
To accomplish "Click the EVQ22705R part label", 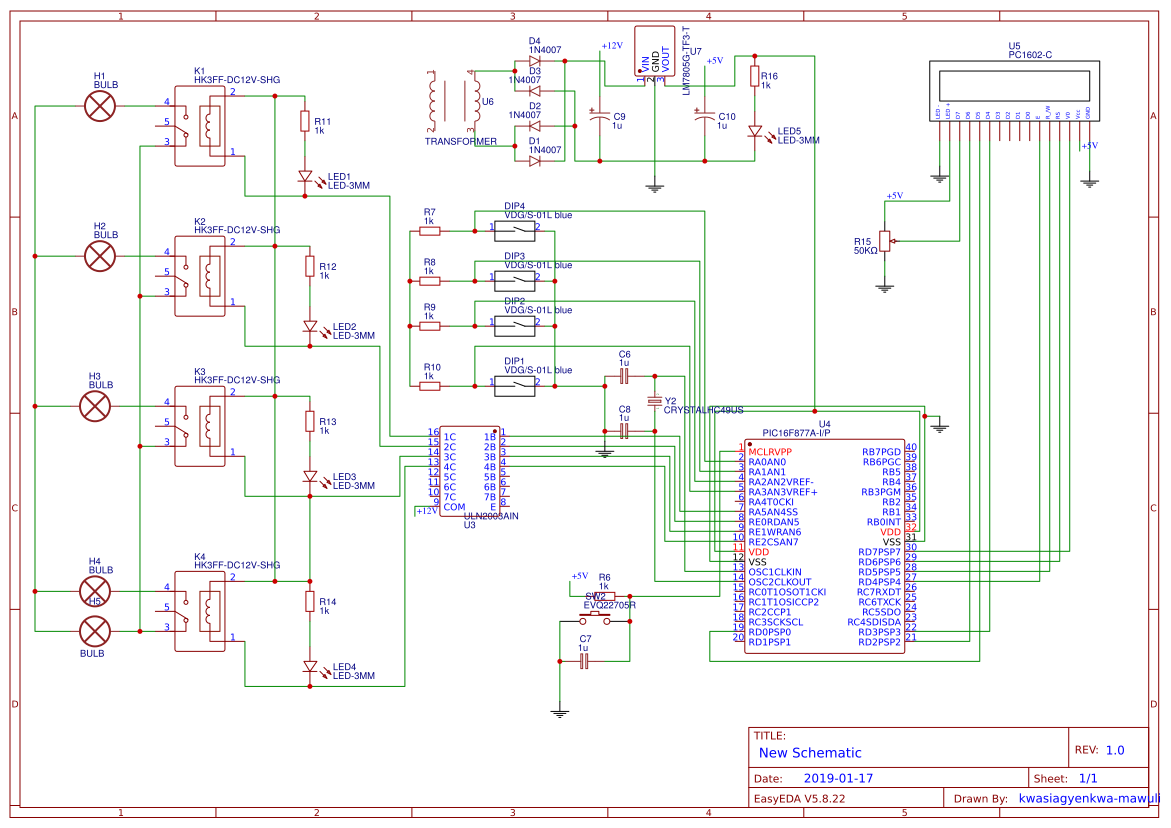I will (609, 606).
